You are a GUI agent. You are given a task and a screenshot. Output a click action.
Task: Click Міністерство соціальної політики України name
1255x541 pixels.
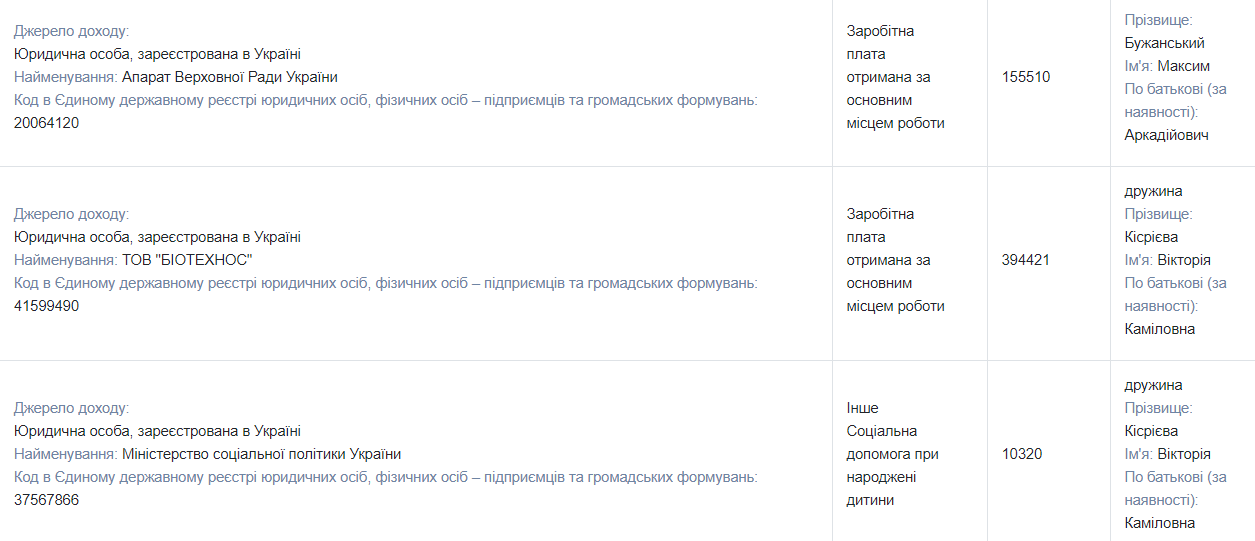point(261,454)
